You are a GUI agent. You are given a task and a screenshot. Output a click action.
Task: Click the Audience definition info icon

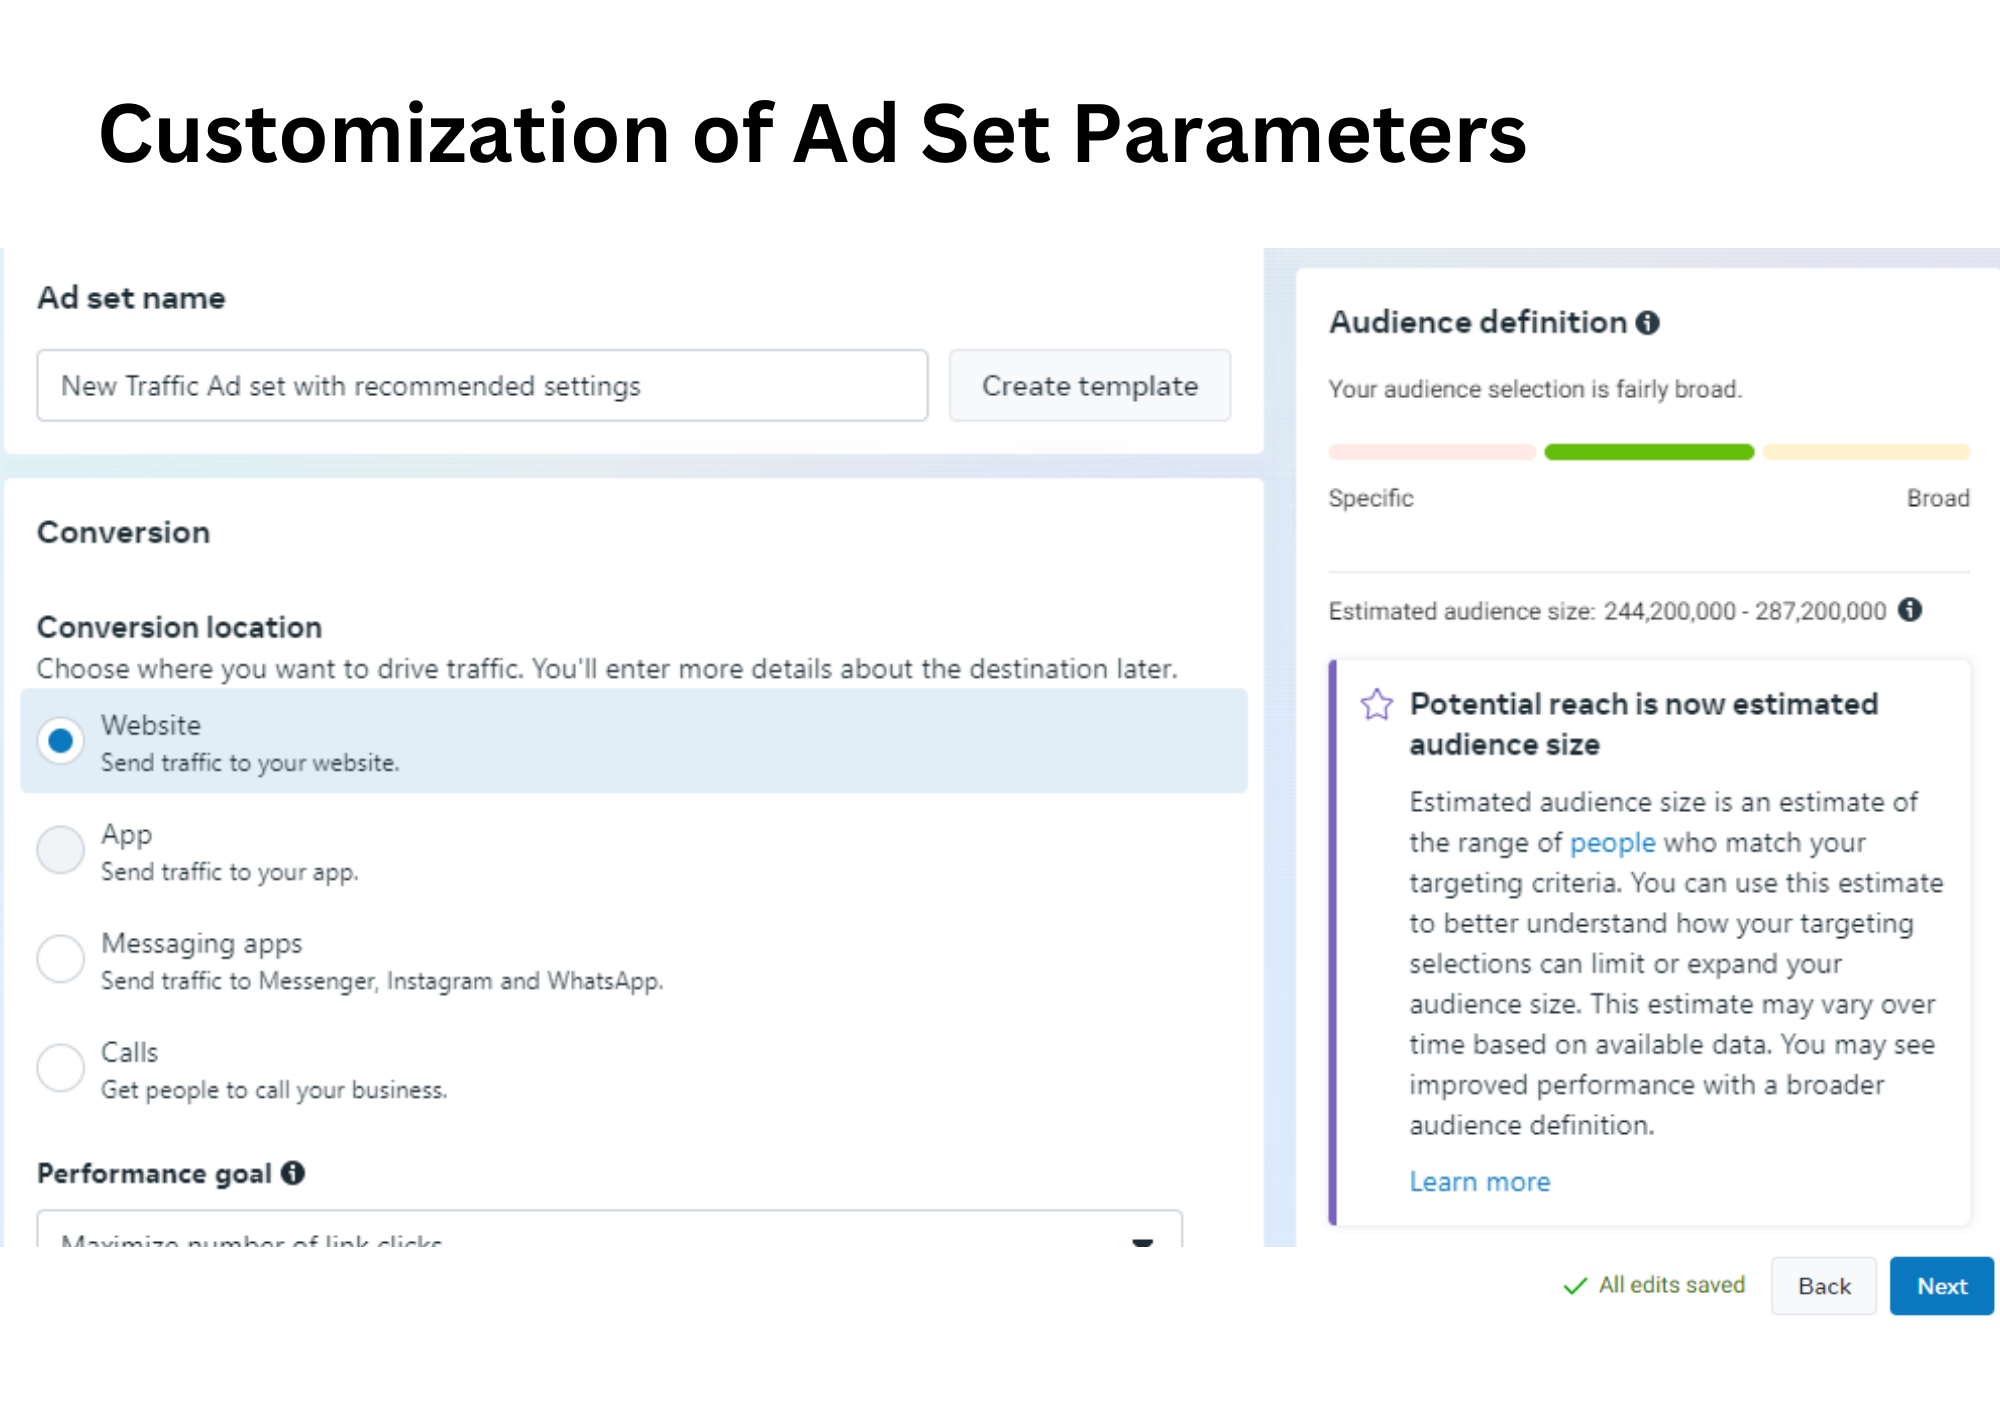tap(1648, 323)
